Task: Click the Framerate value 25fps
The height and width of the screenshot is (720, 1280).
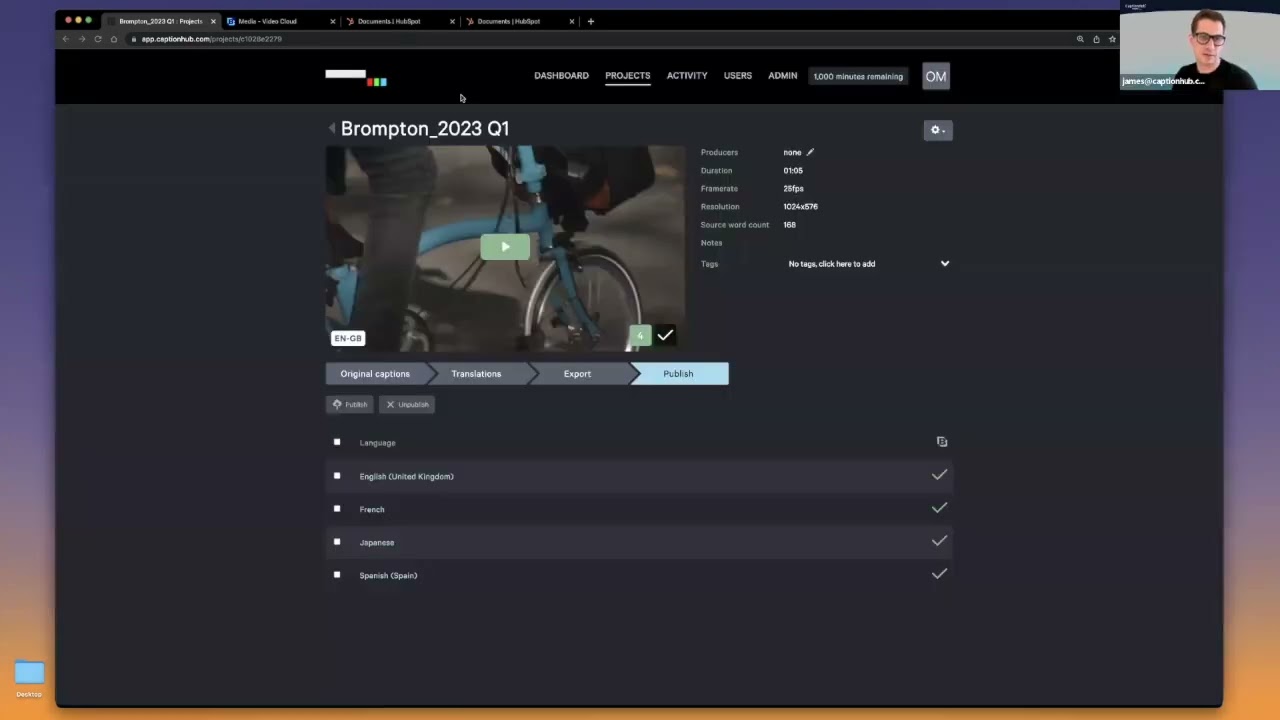Action: 793,188
